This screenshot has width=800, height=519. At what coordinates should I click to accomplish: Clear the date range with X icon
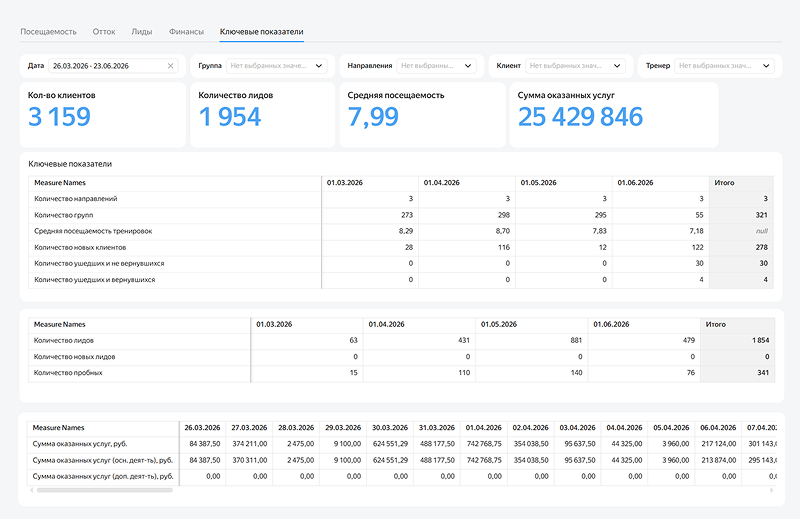(170, 66)
